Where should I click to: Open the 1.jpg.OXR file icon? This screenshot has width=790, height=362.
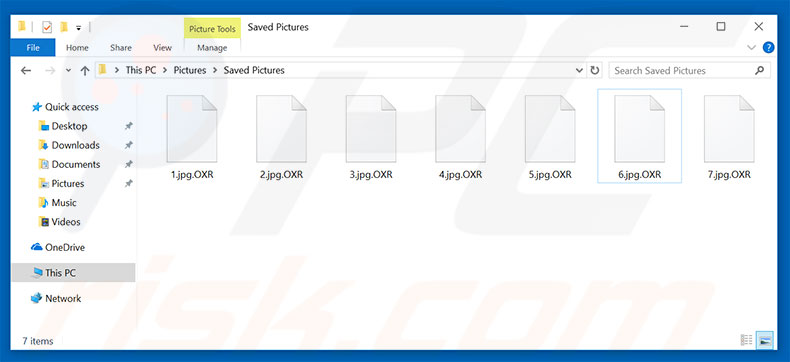(192, 129)
